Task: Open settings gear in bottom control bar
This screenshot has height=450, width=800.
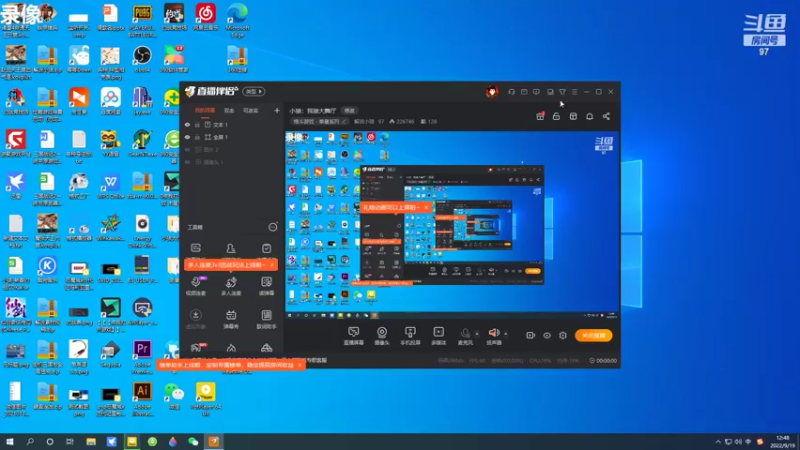Action: coord(563,335)
